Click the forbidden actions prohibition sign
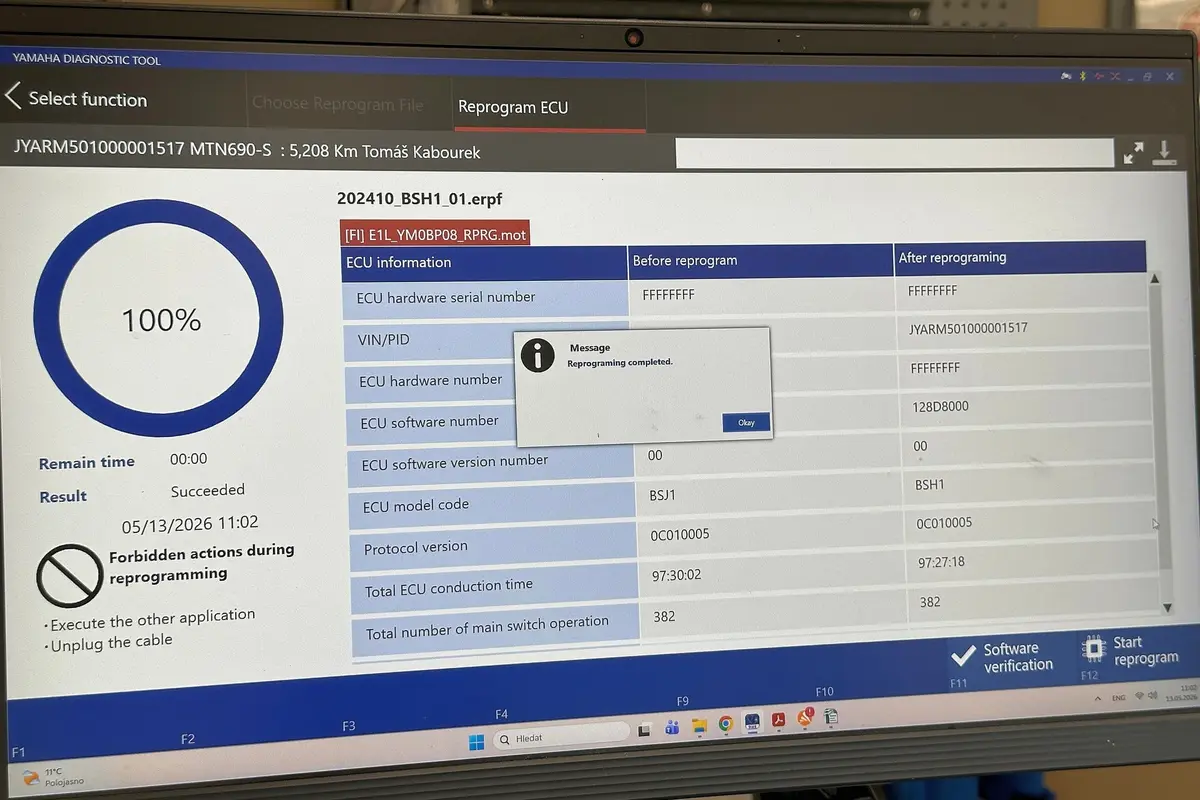This screenshot has height=800, width=1200. [x=69, y=574]
